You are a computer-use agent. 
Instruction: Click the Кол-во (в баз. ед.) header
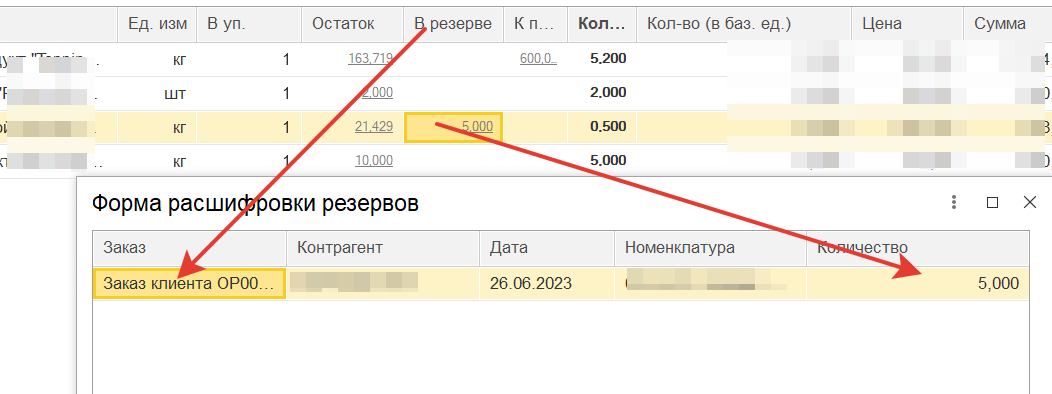744,24
